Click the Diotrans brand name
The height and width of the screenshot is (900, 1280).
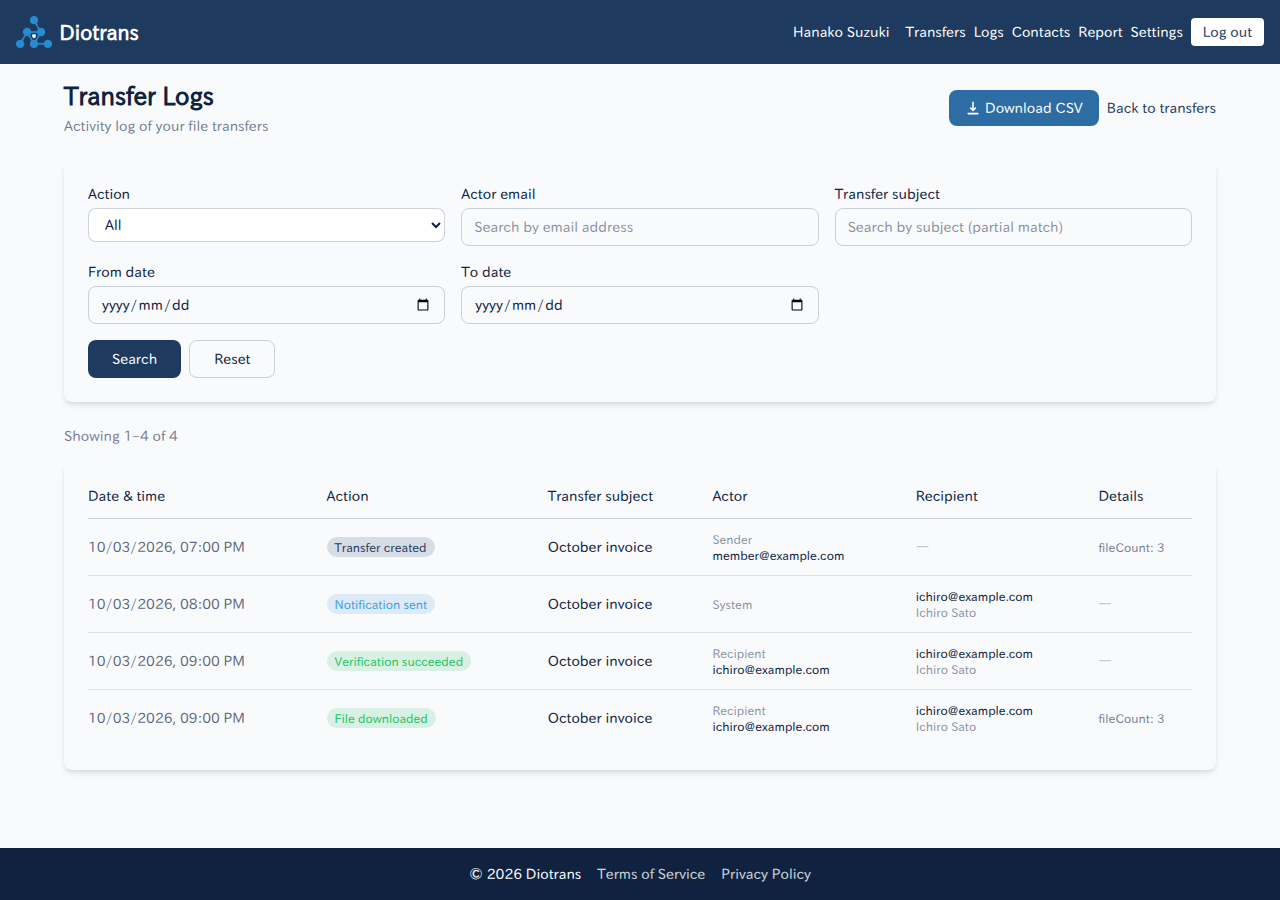tap(99, 32)
